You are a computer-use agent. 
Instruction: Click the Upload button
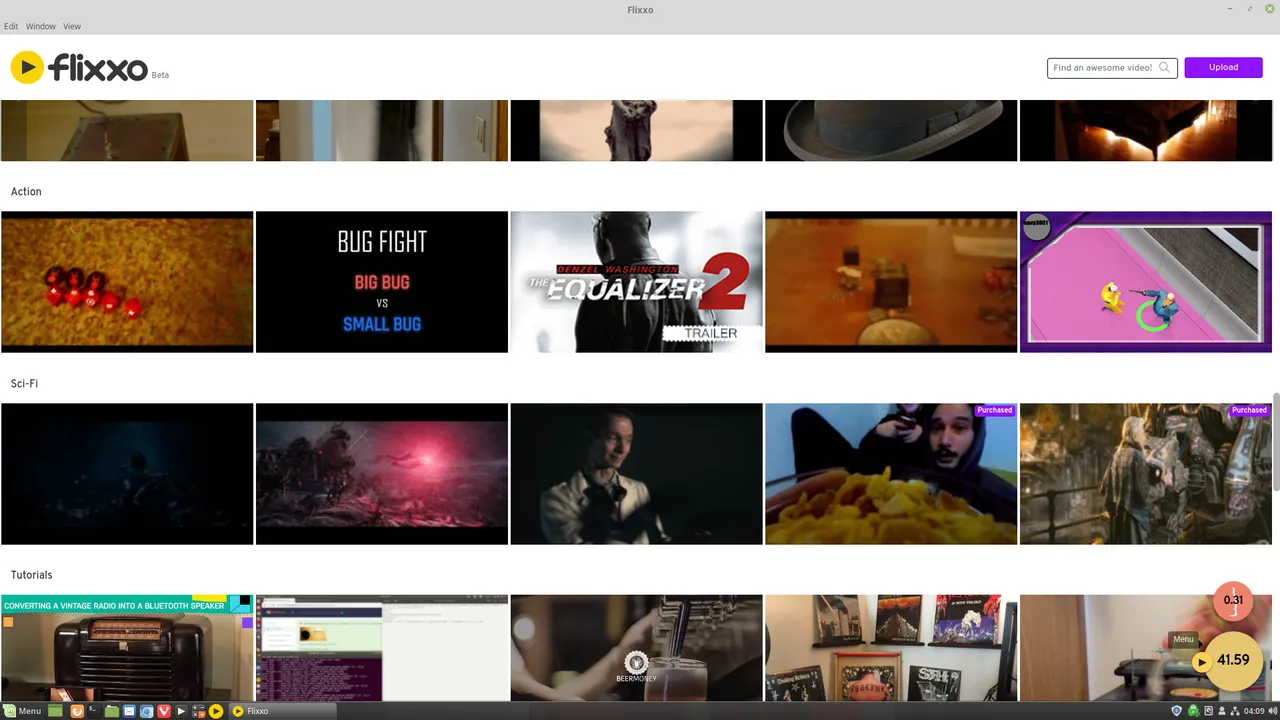pyautogui.click(x=1223, y=68)
